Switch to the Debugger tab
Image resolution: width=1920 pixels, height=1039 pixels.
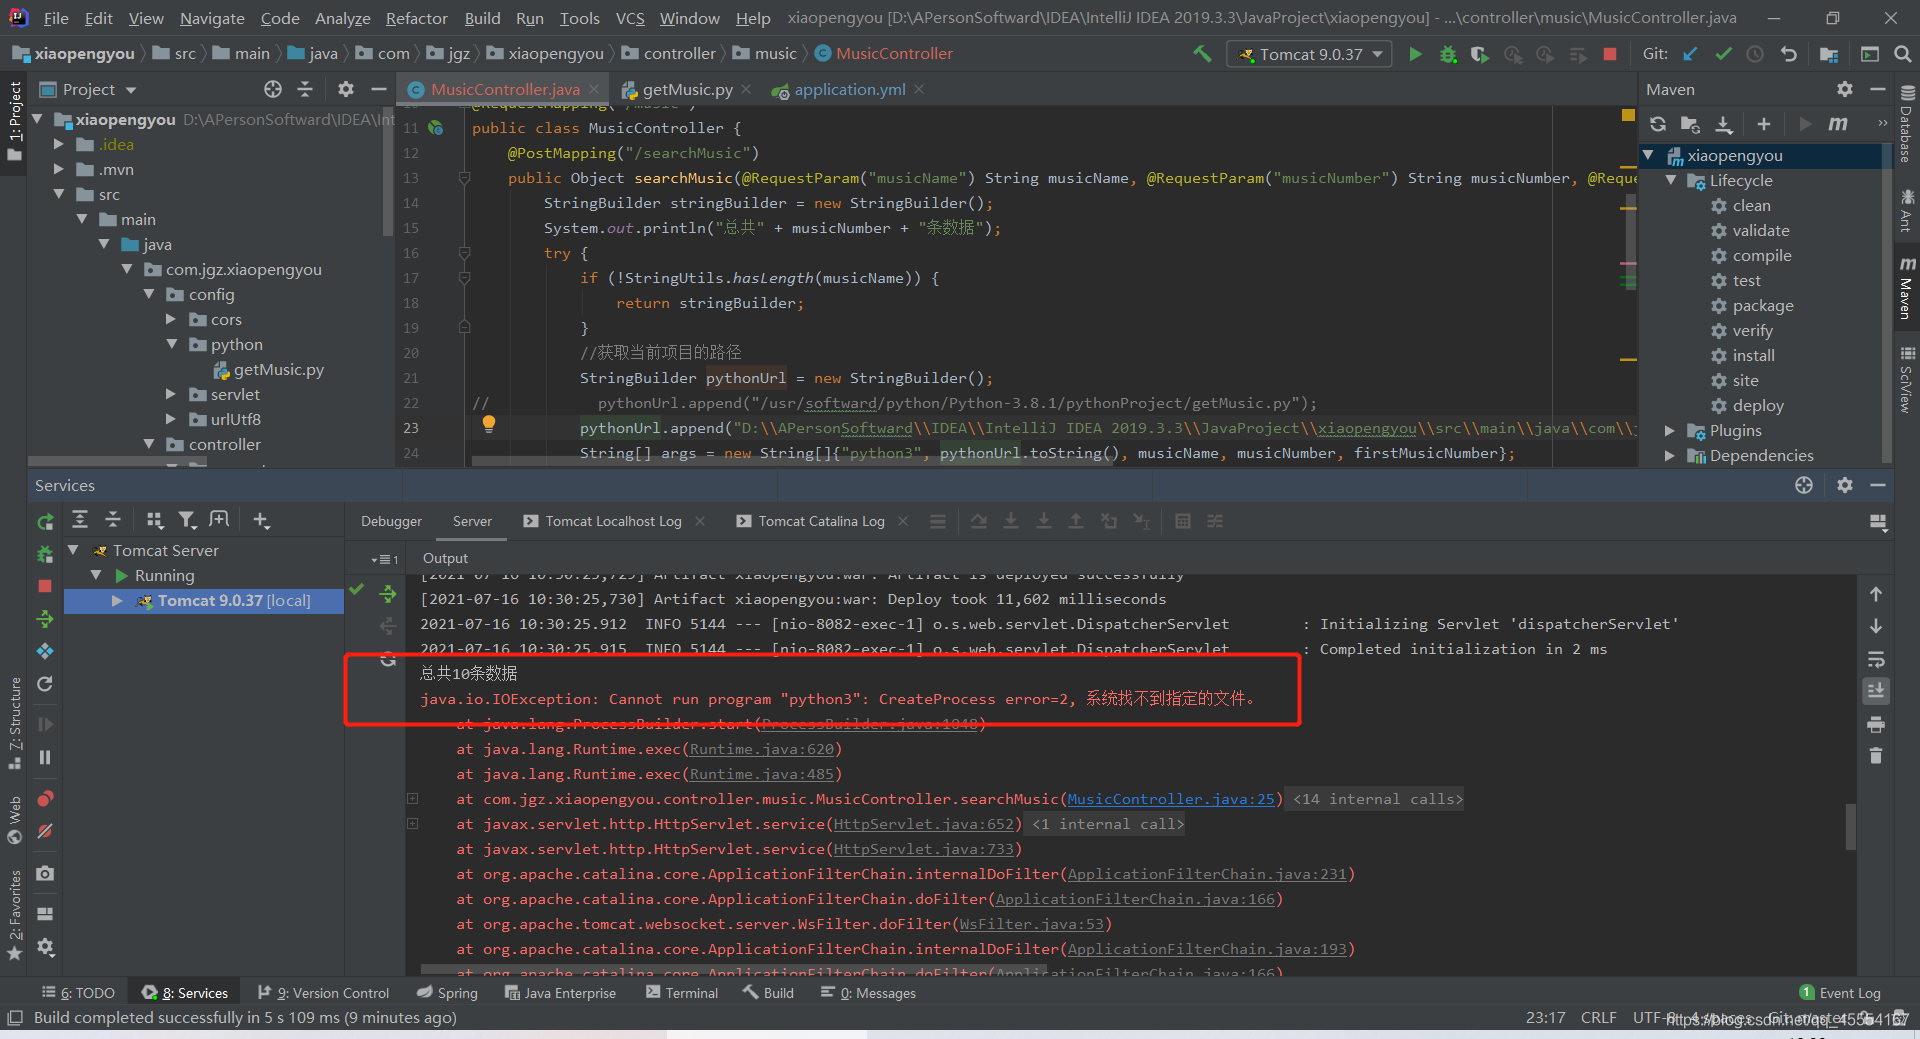pyautogui.click(x=391, y=521)
